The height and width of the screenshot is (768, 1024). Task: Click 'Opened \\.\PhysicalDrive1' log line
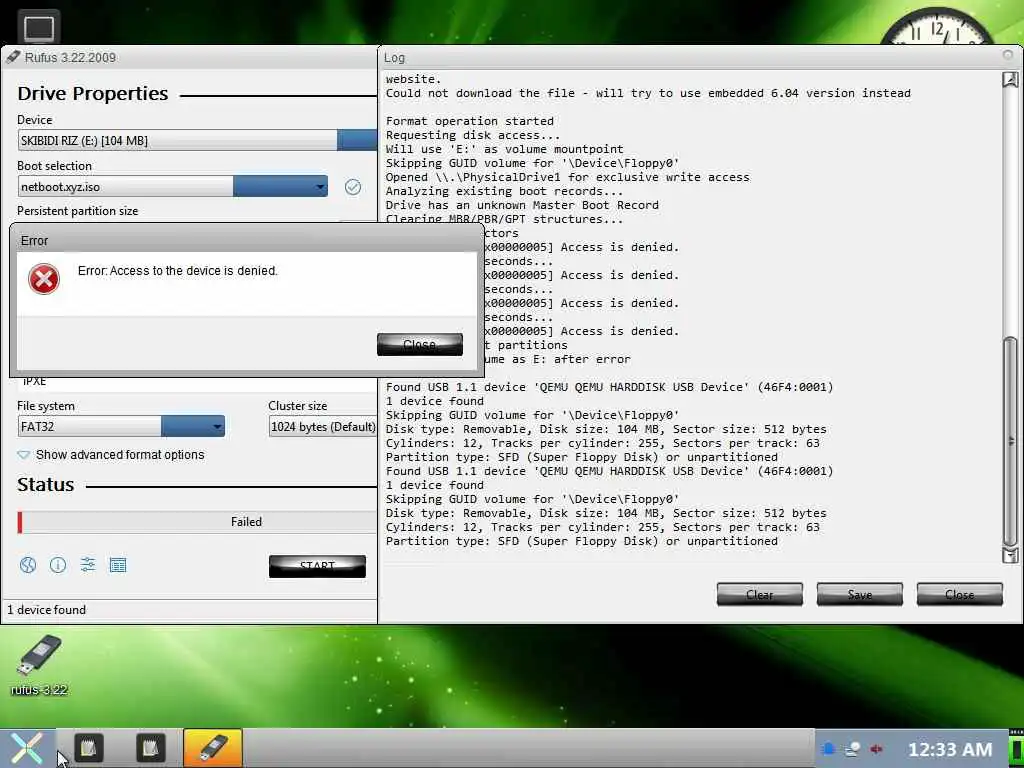click(568, 177)
